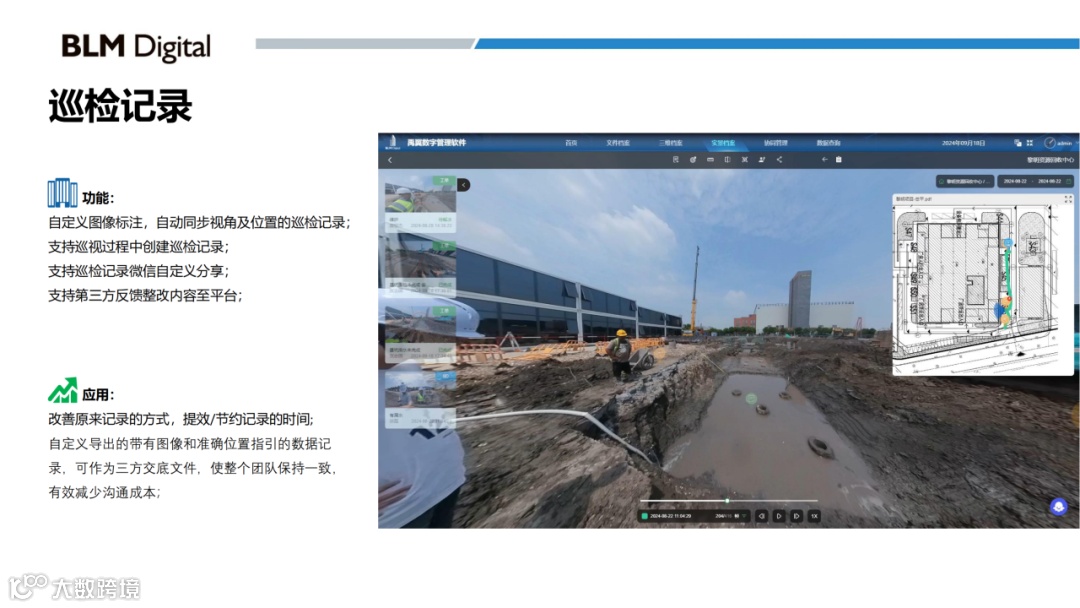Click the share icon in viewer toolbar
1080x608 pixels.
(x=779, y=160)
